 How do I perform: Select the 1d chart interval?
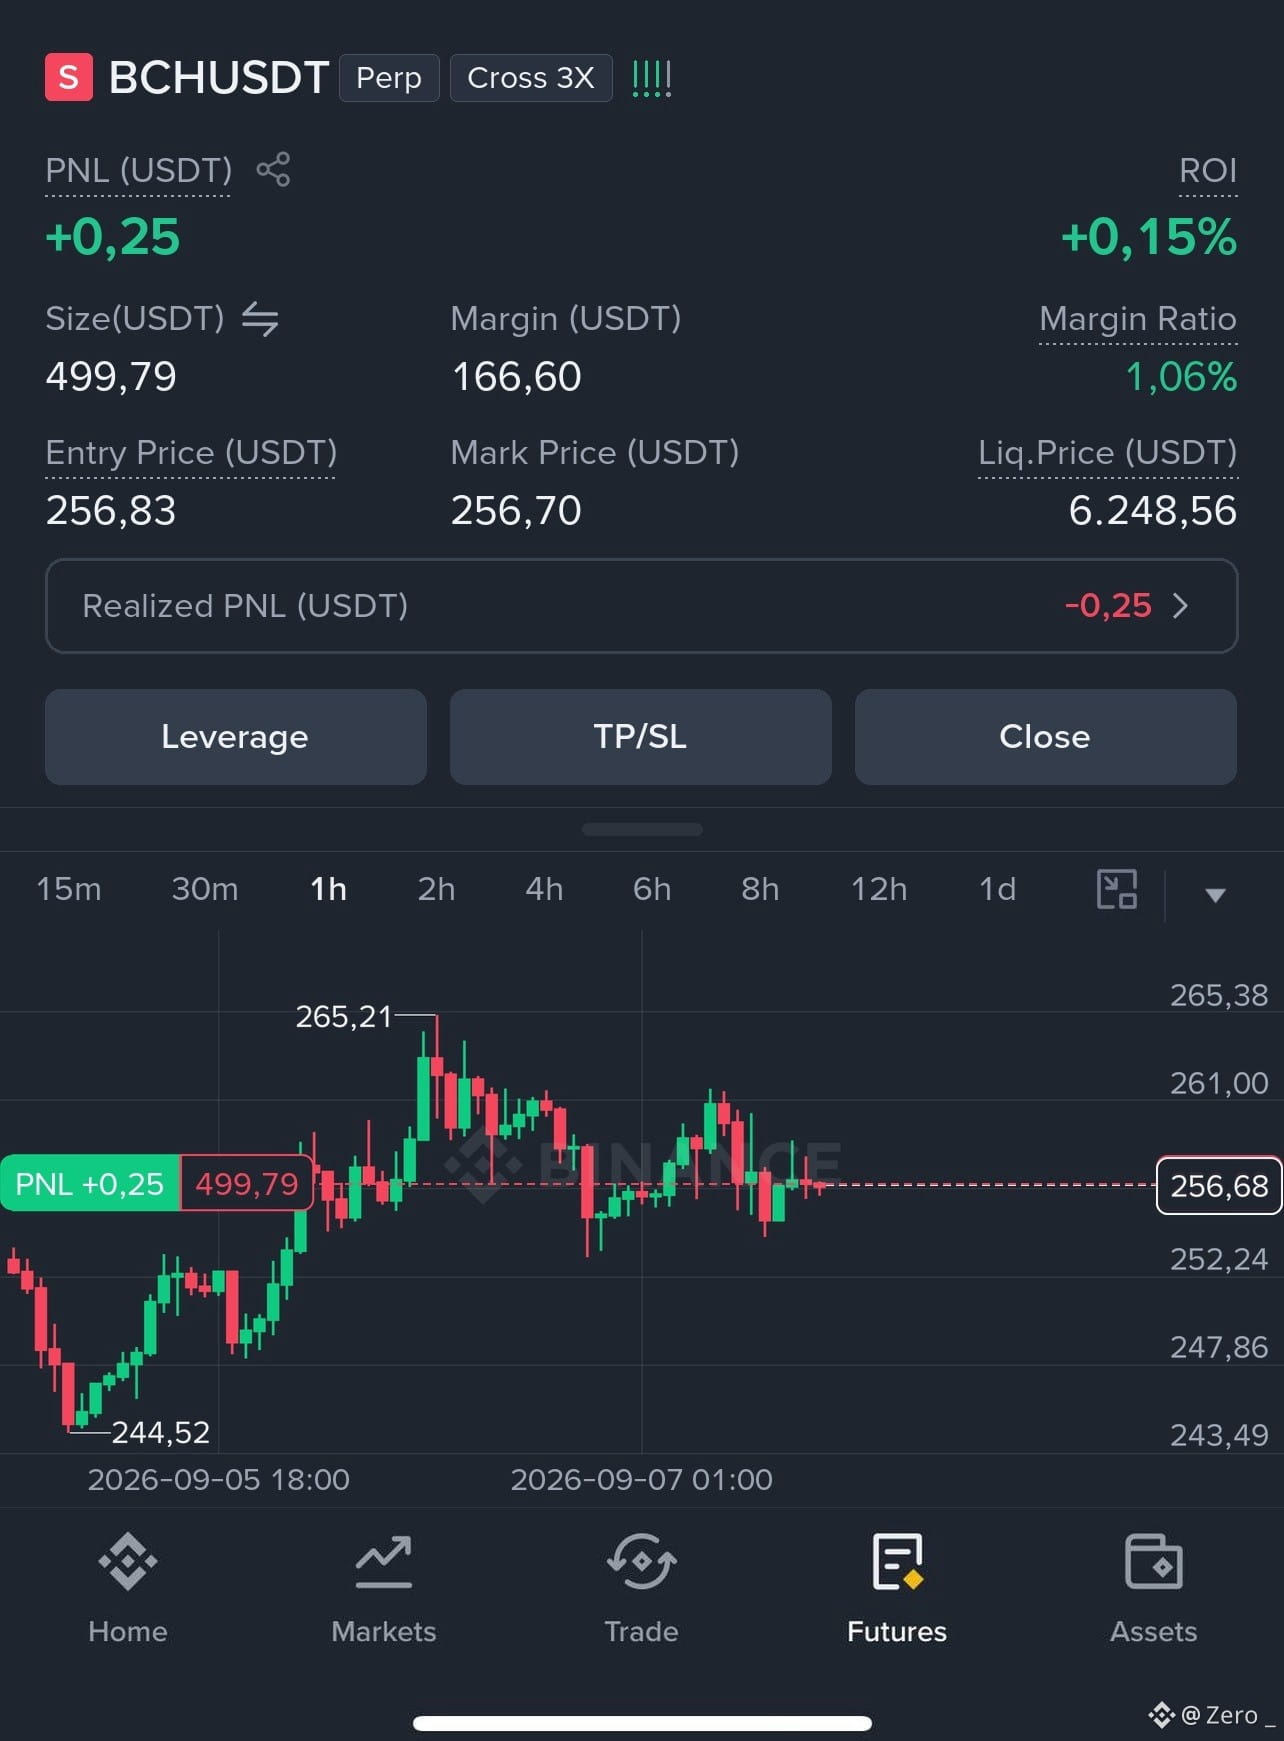[x=997, y=889]
